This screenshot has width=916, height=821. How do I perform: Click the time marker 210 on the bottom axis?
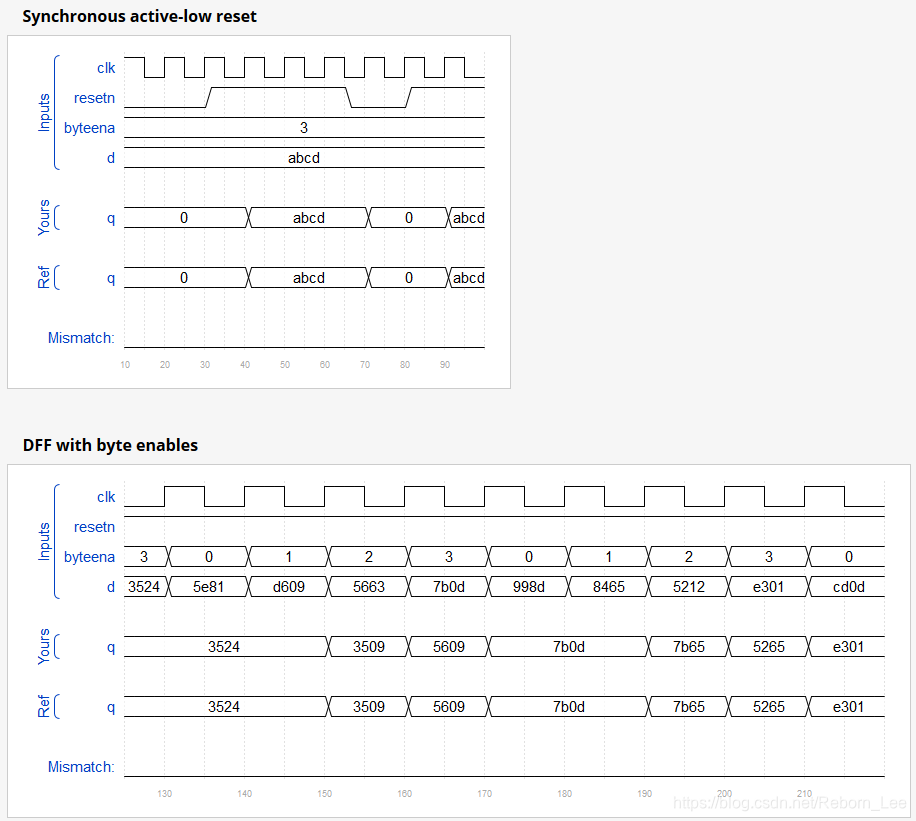[804, 794]
